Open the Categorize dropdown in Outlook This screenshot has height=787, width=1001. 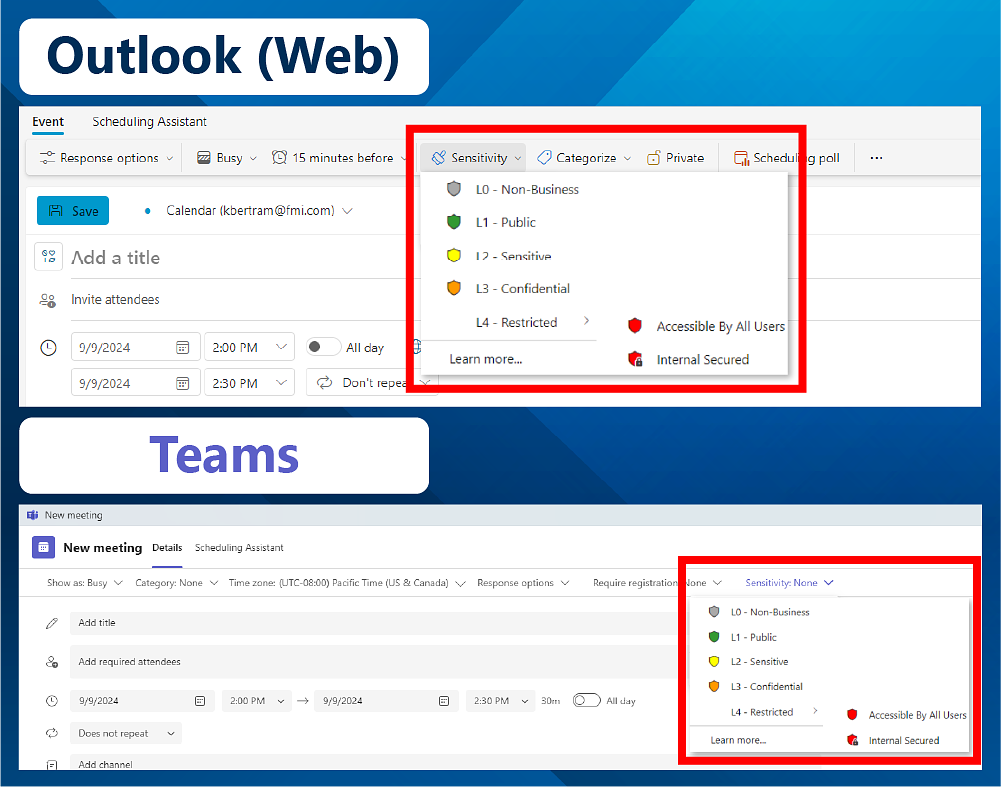point(584,158)
